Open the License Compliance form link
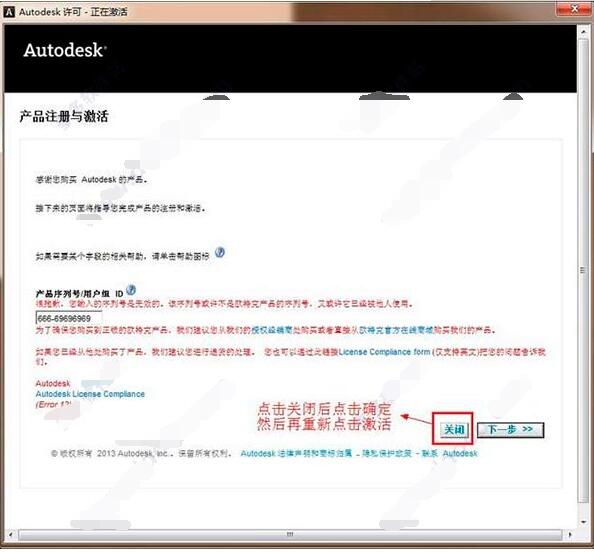594x552 pixels. point(385,352)
